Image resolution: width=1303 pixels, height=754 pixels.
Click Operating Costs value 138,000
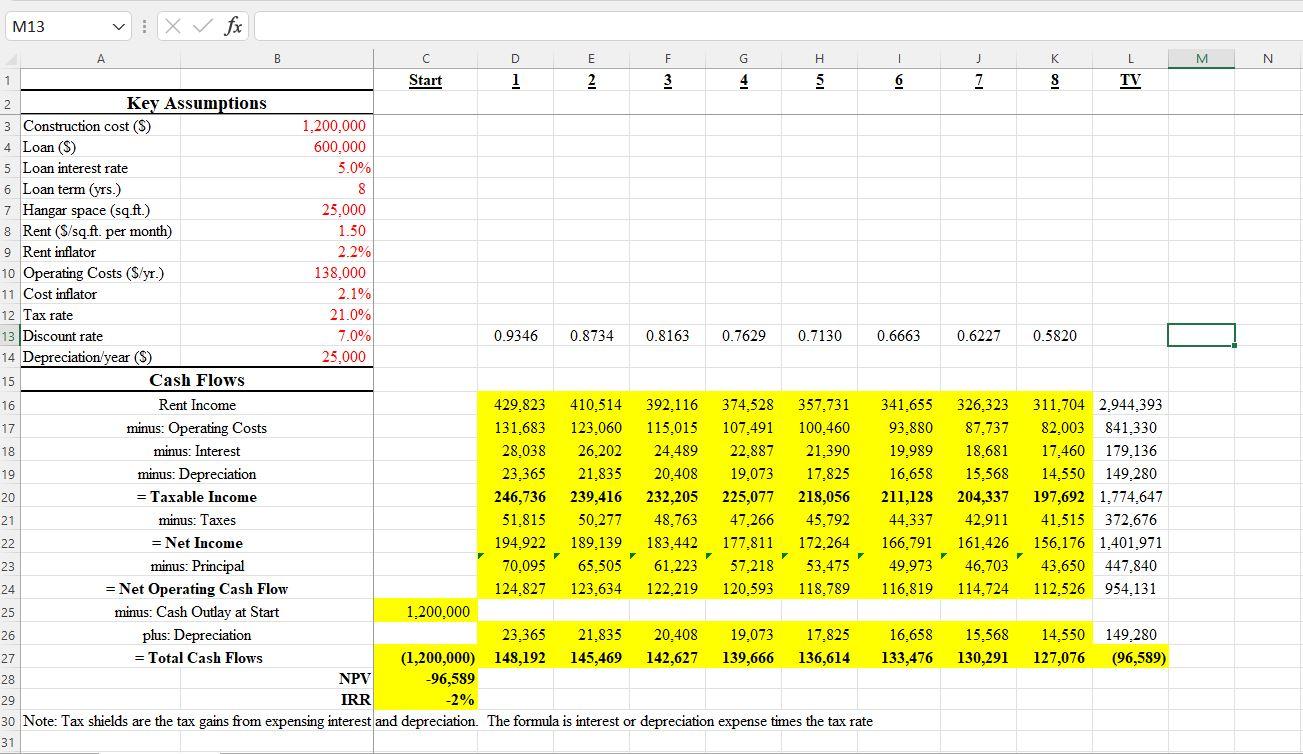point(340,273)
